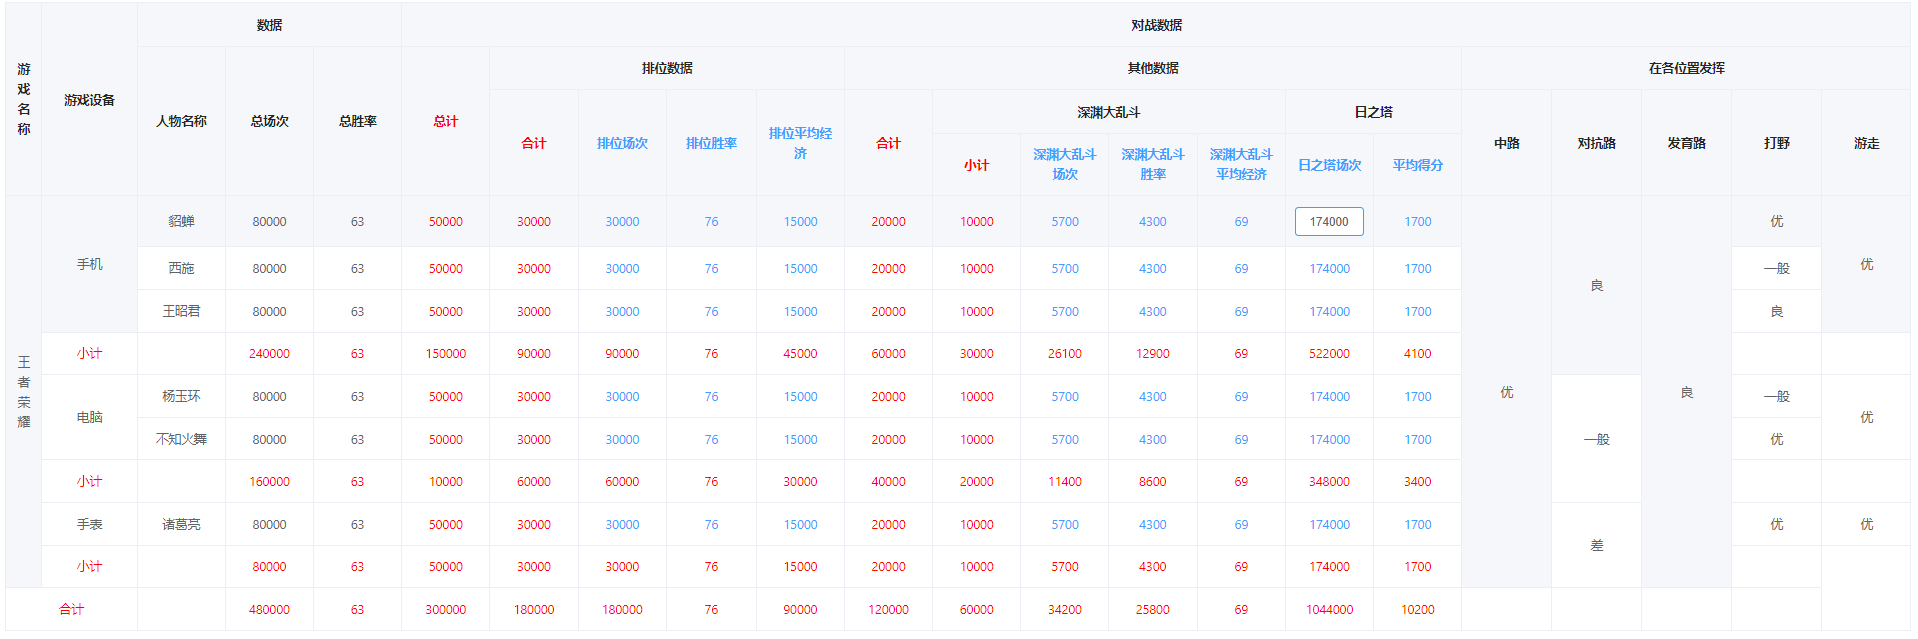
Task: Click the 西施 character name cell
Action: click(181, 268)
